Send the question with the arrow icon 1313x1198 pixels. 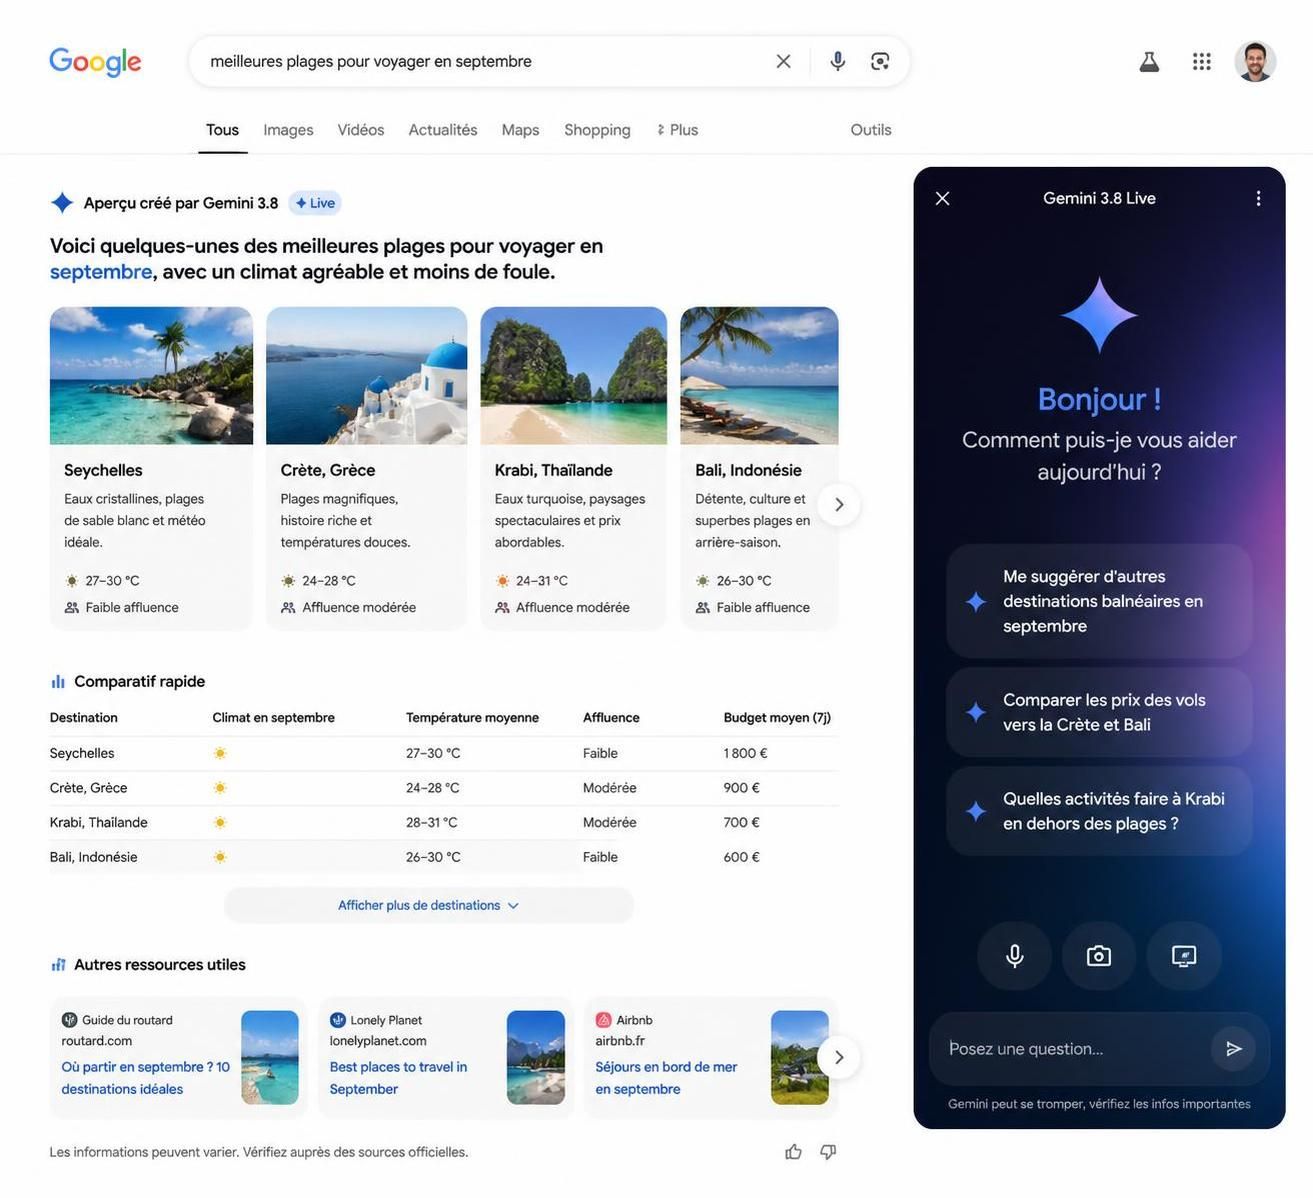pyautogui.click(x=1234, y=1048)
